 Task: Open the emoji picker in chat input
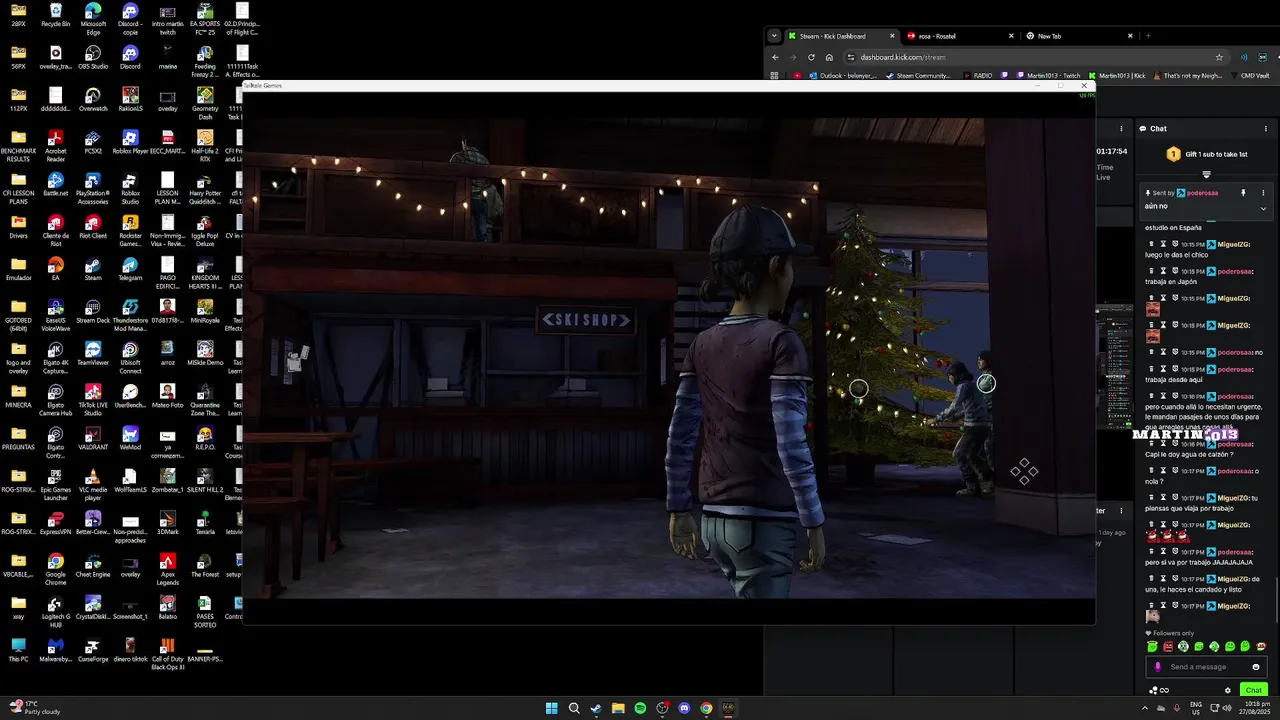[x=1256, y=667]
